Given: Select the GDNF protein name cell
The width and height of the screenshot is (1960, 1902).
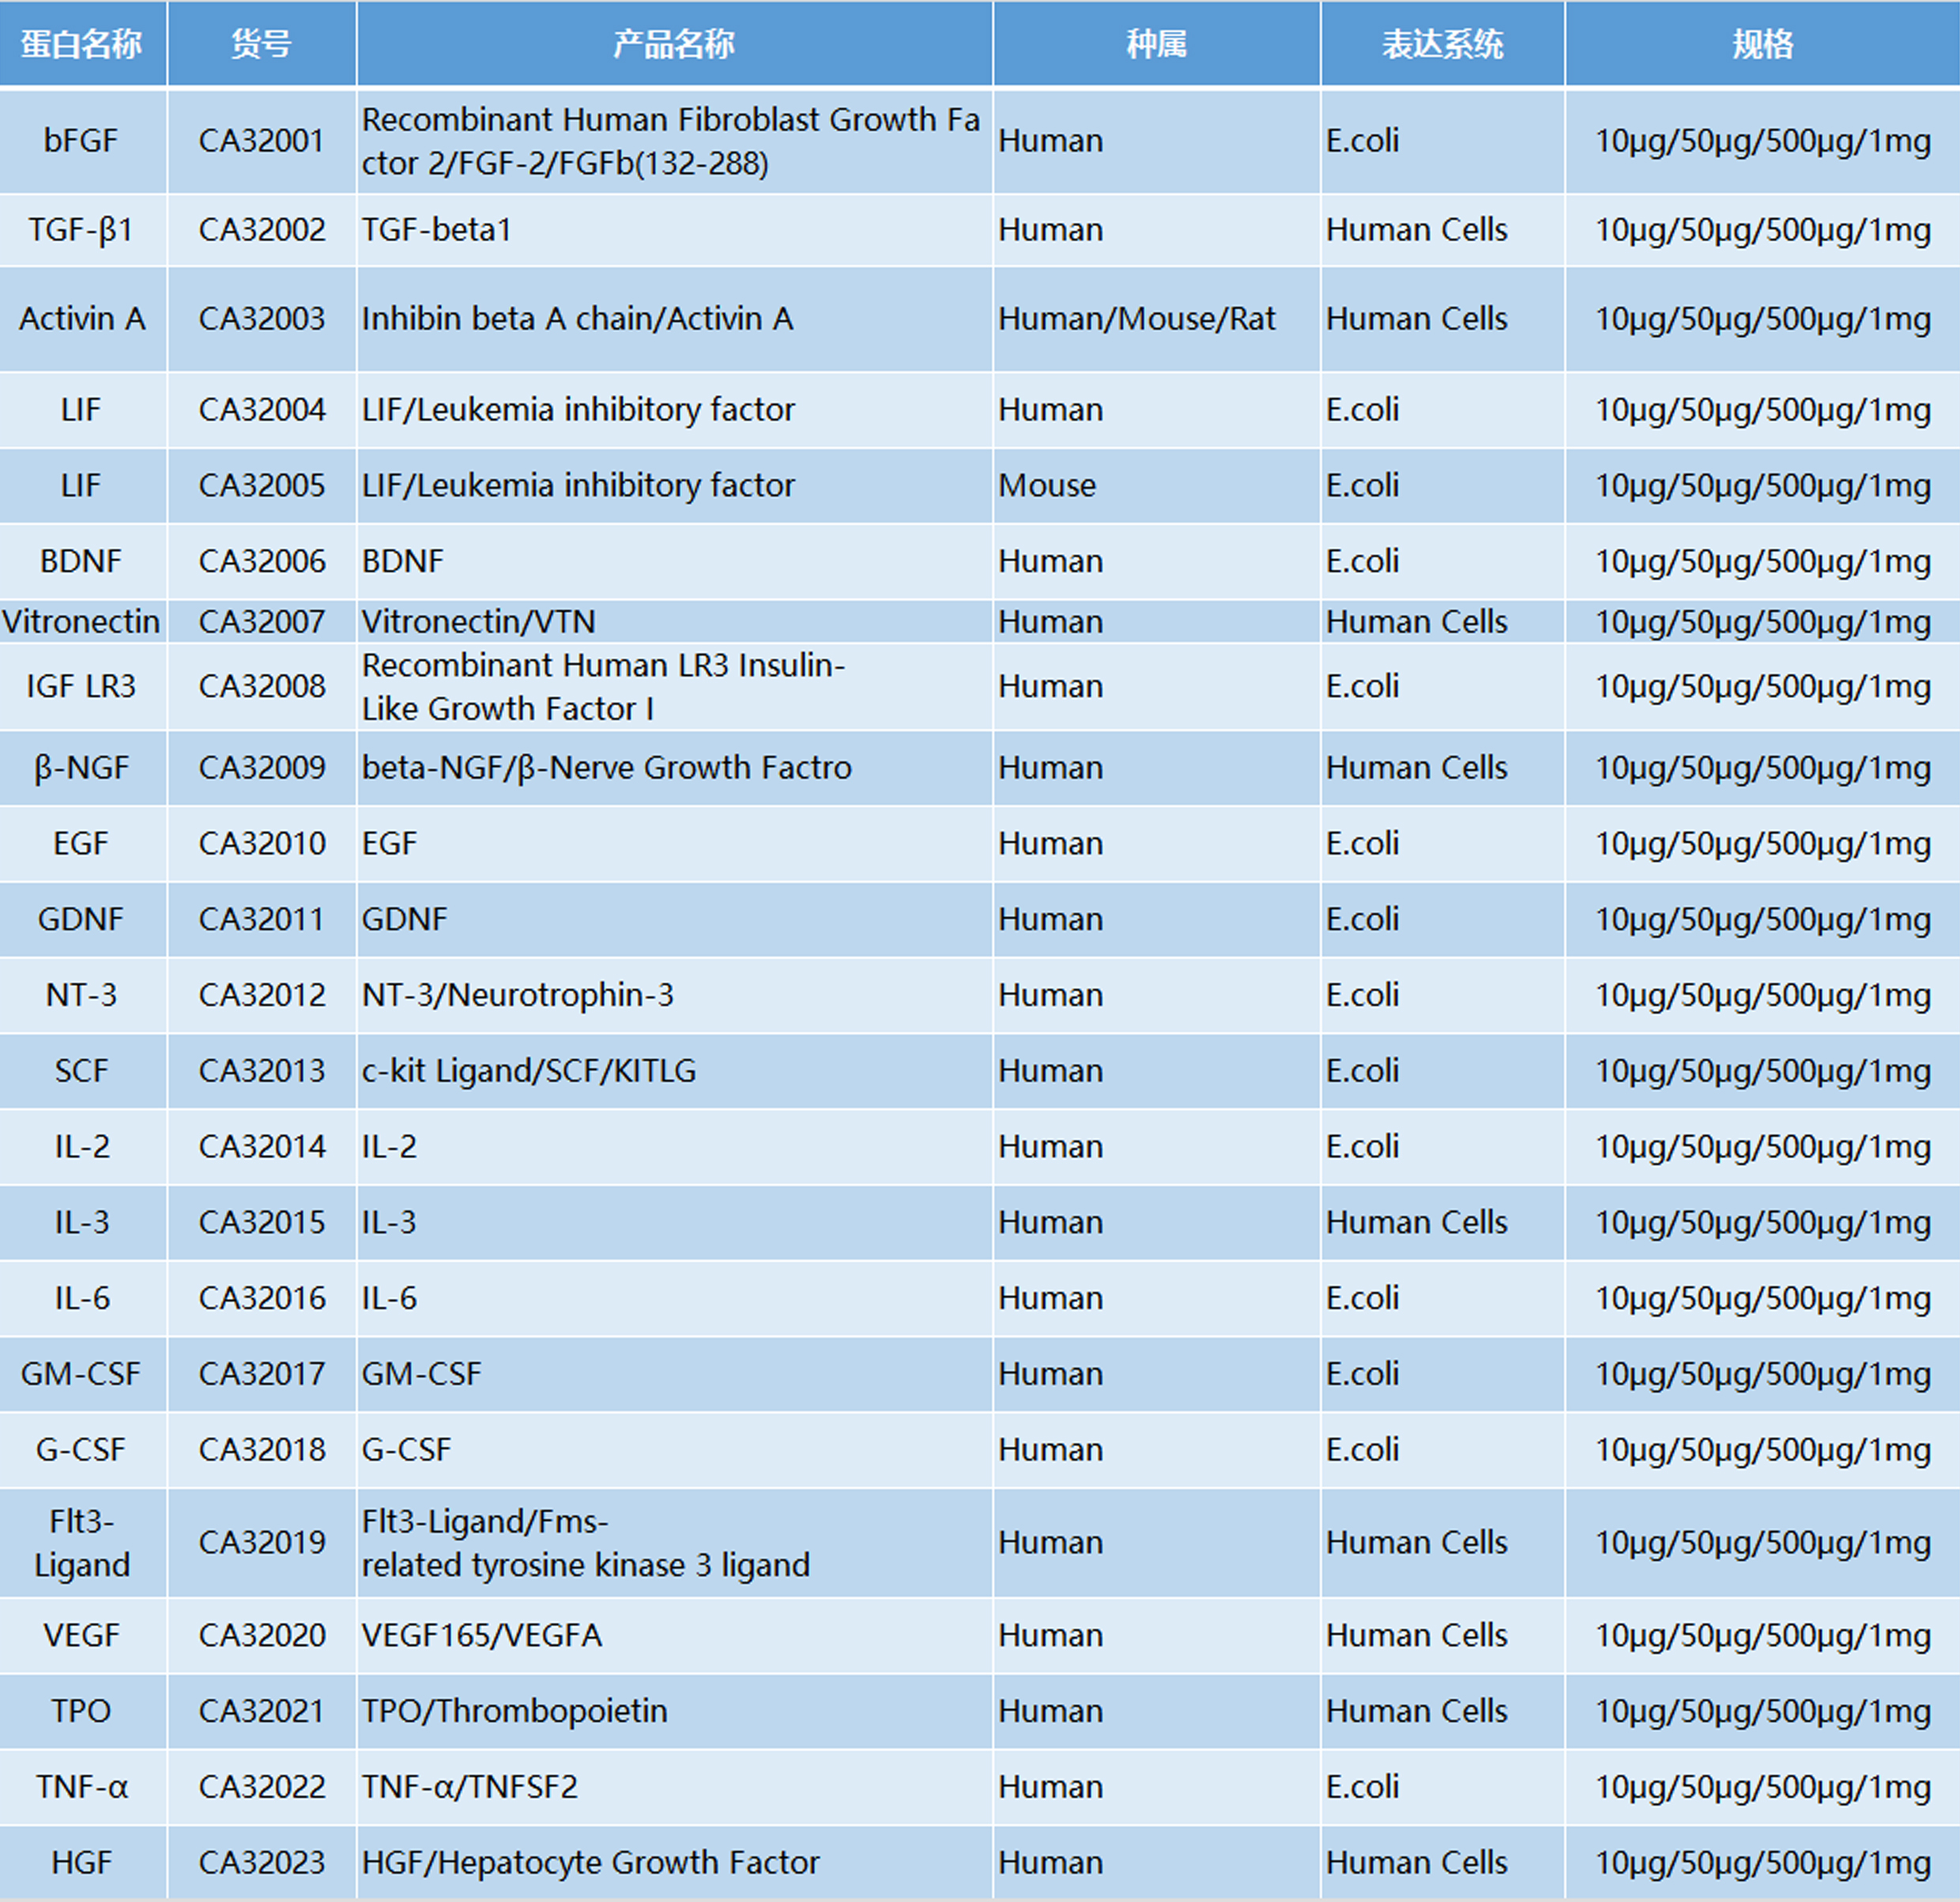Looking at the screenshot, I should 82,920.
